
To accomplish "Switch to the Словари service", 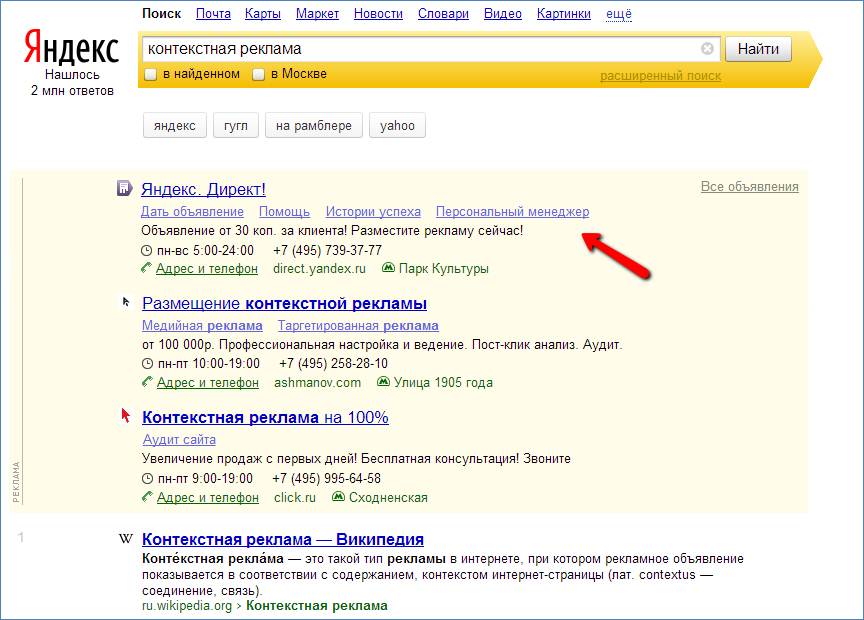I will pos(443,13).
